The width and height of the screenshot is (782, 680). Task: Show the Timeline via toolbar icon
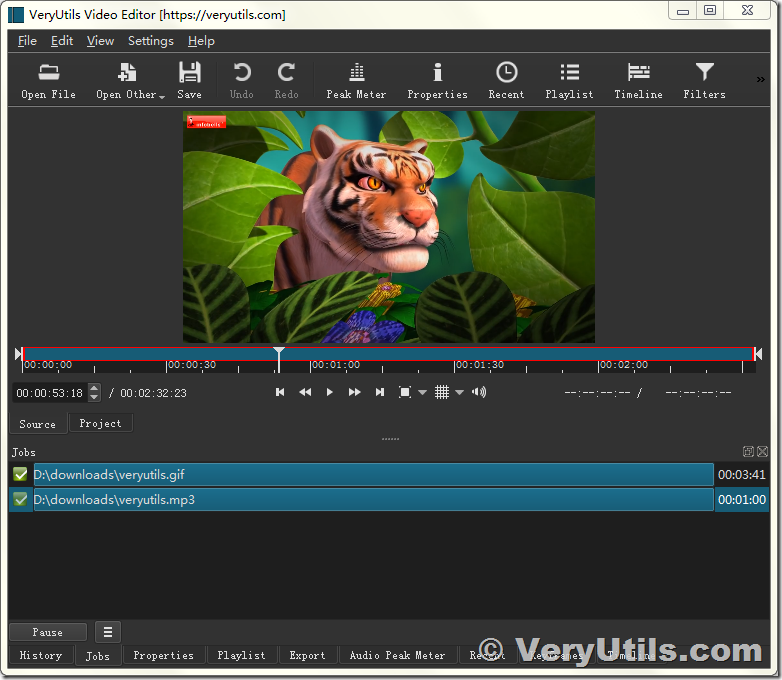(x=638, y=81)
